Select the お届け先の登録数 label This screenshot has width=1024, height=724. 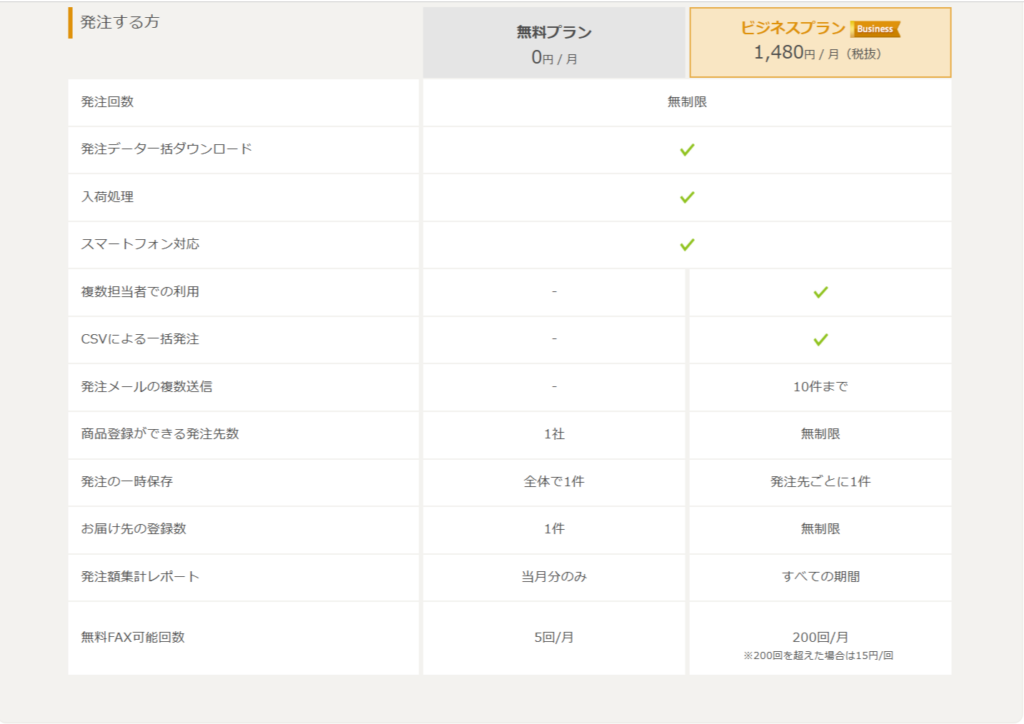point(133,529)
